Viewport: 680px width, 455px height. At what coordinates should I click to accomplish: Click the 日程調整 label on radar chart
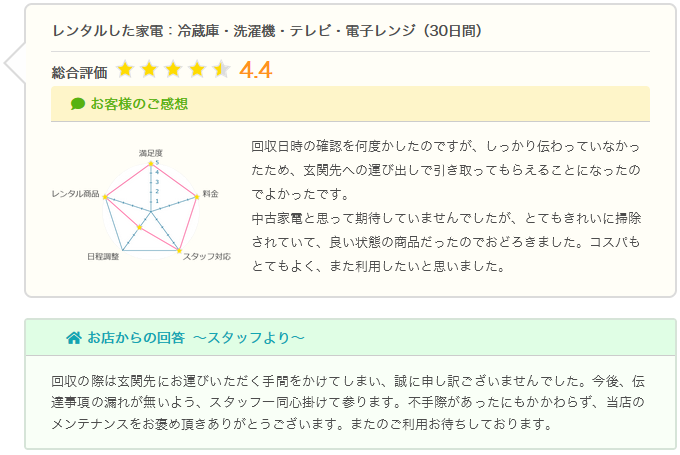pyautogui.click(x=103, y=256)
